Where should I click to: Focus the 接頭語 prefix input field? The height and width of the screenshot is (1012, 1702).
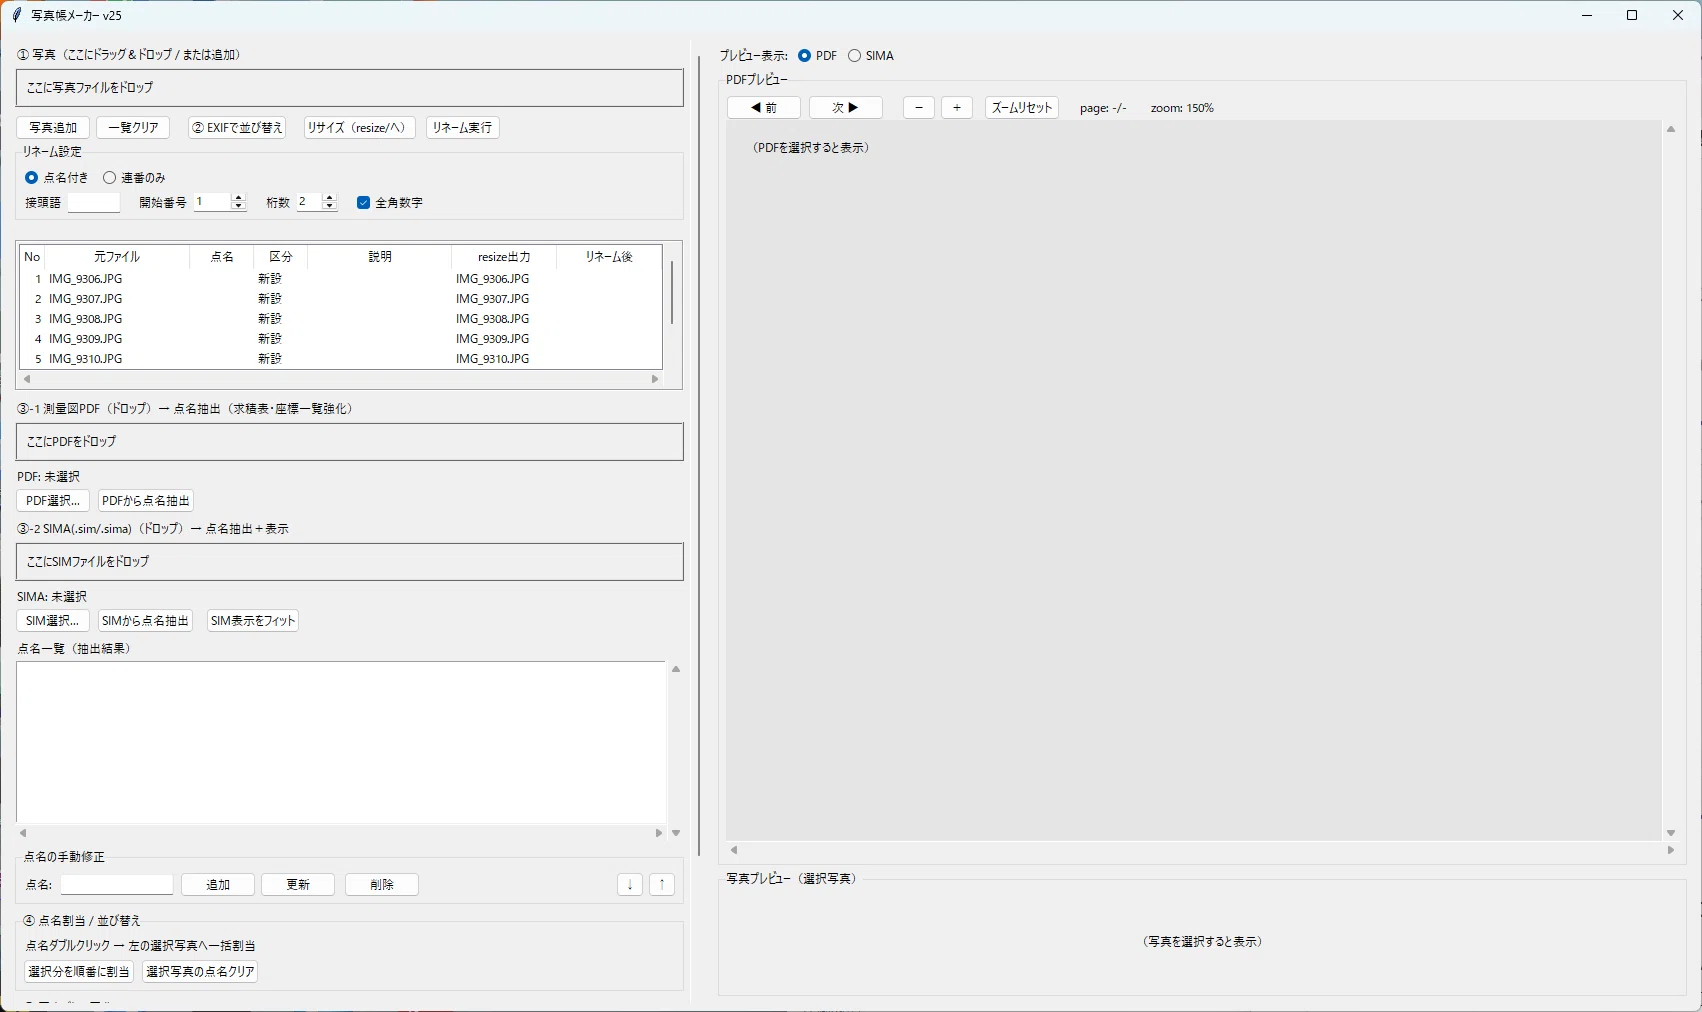94,203
